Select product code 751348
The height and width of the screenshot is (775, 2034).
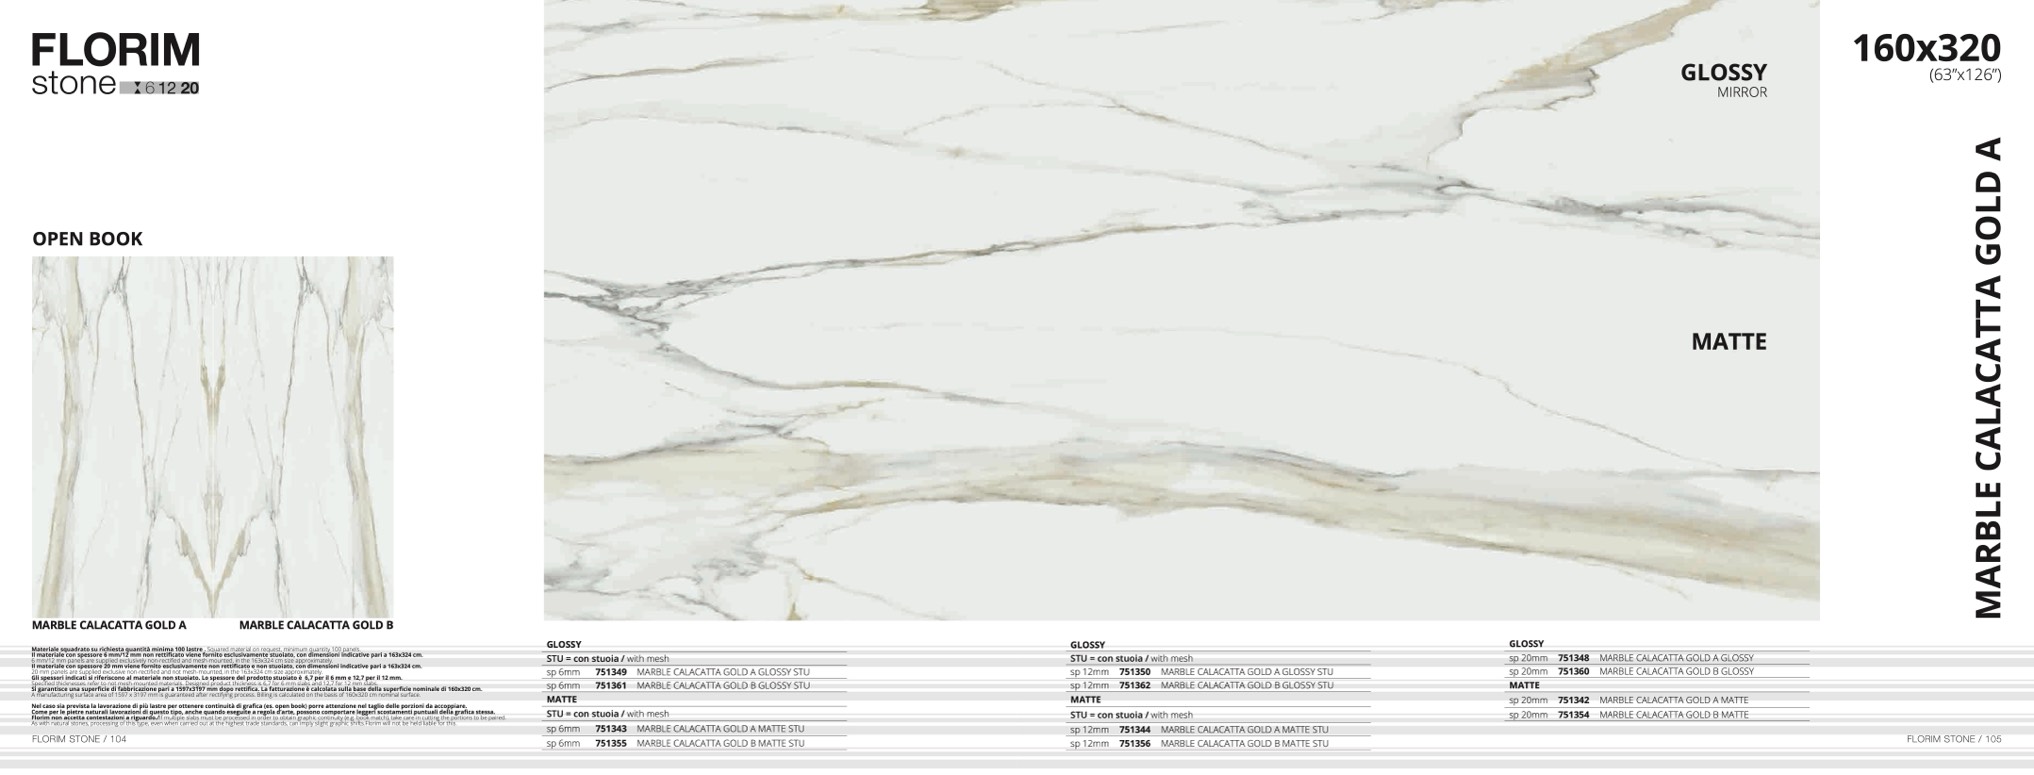coord(1573,658)
